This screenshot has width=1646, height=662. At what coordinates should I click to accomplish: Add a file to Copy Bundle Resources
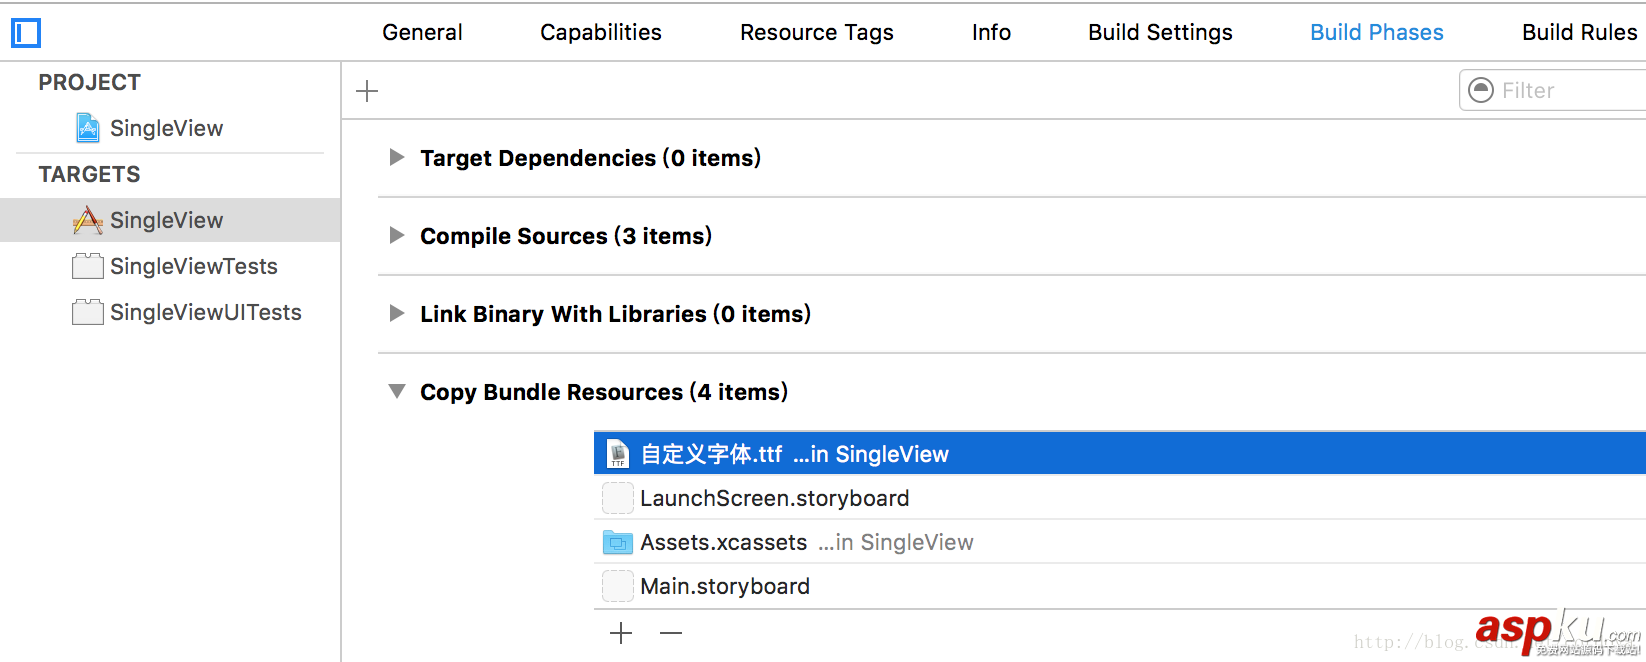point(621,633)
